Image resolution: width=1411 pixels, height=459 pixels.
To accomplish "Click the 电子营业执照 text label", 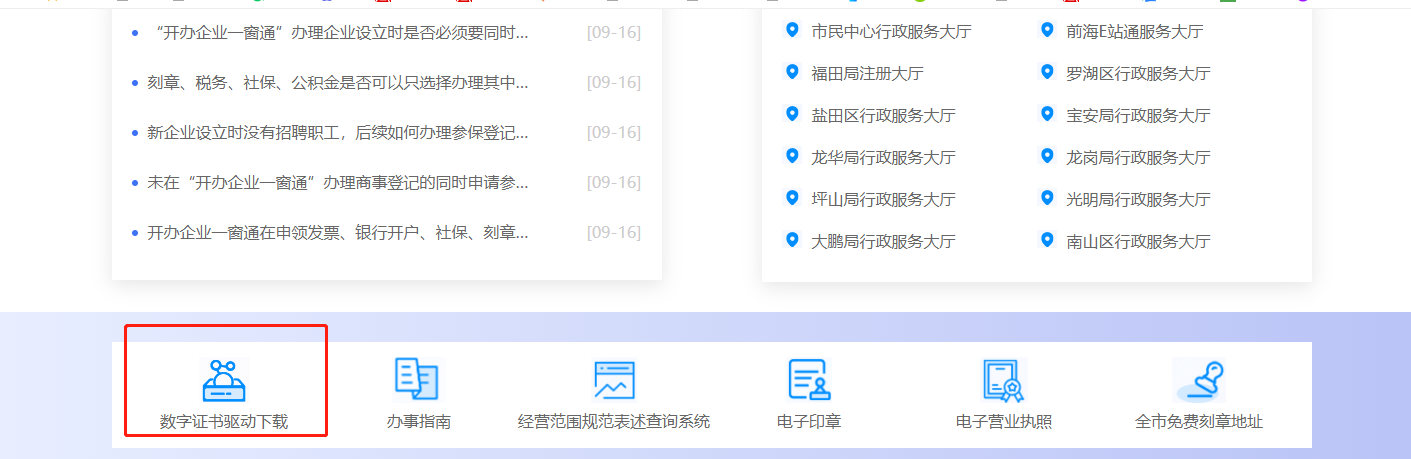I will click(x=1003, y=421).
